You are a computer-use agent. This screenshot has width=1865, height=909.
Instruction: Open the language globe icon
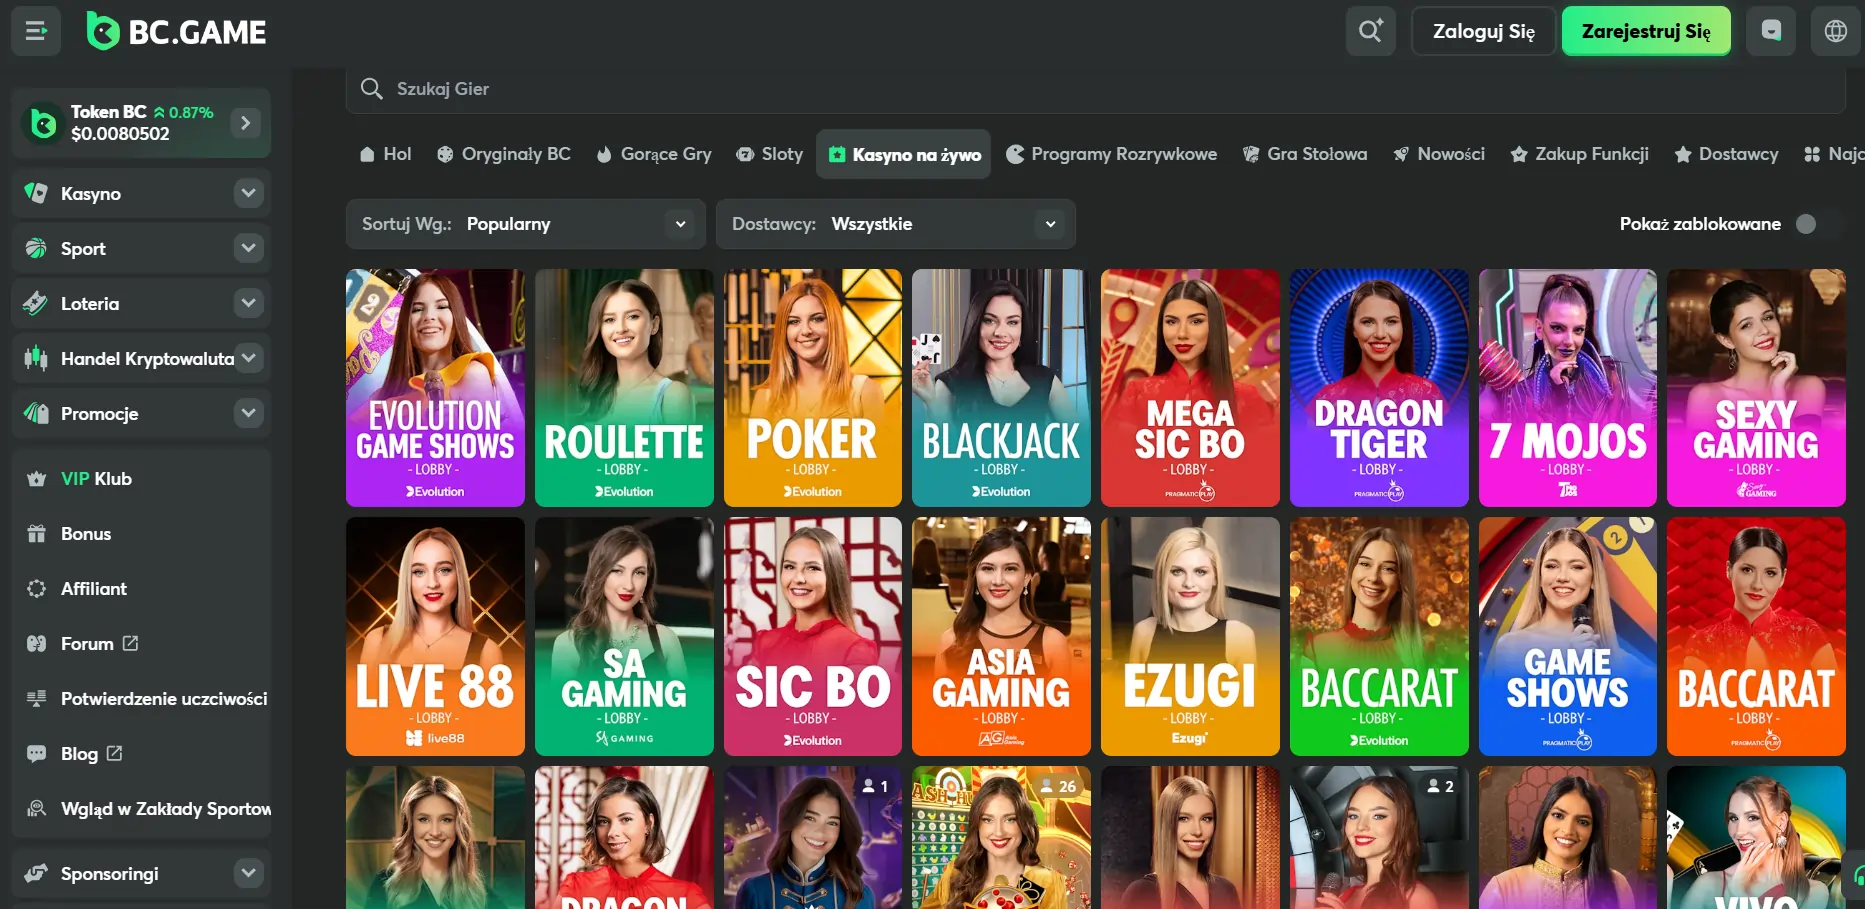[1836, 31]
